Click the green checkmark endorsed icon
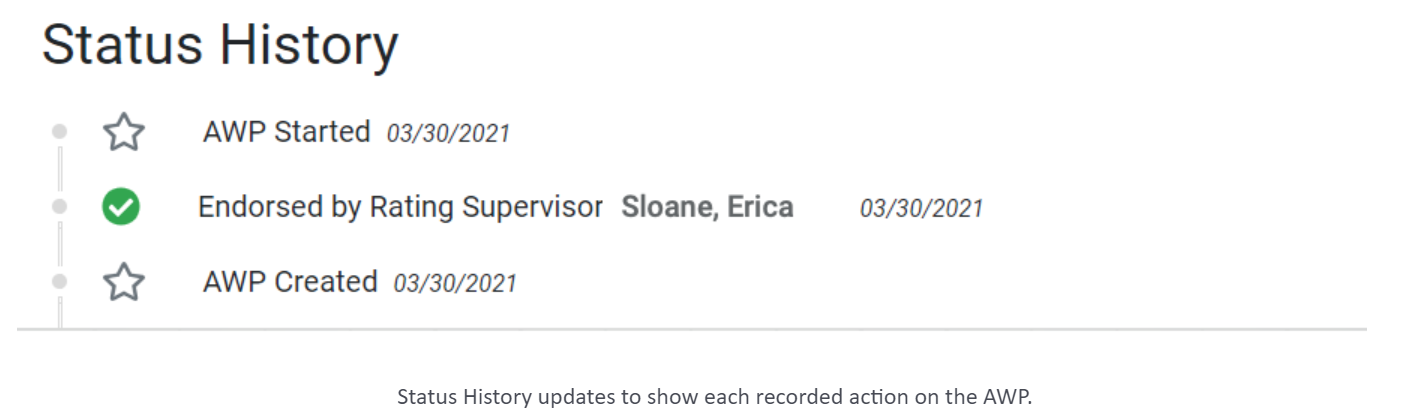 pyautogui.click(x=121, y=207)
